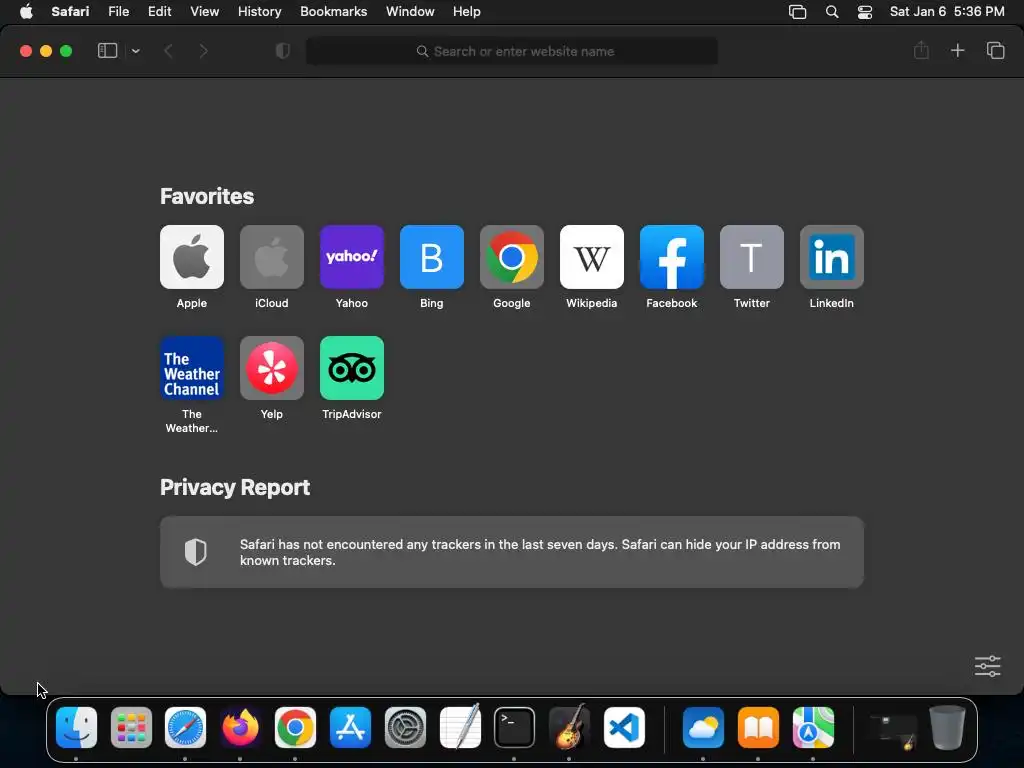Open Terminal from the Dock
The width and height of the screenshot is (1024, 768).
click(515, 728)
